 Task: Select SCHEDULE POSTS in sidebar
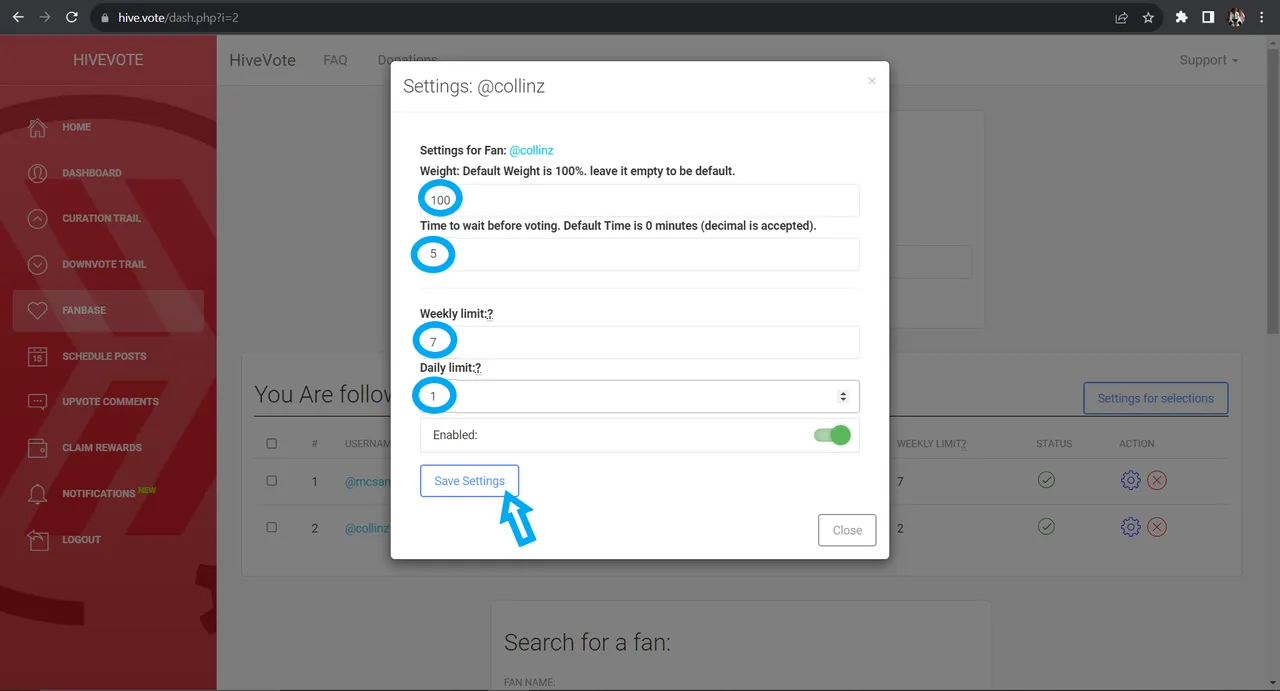click(x=104, y=356)
